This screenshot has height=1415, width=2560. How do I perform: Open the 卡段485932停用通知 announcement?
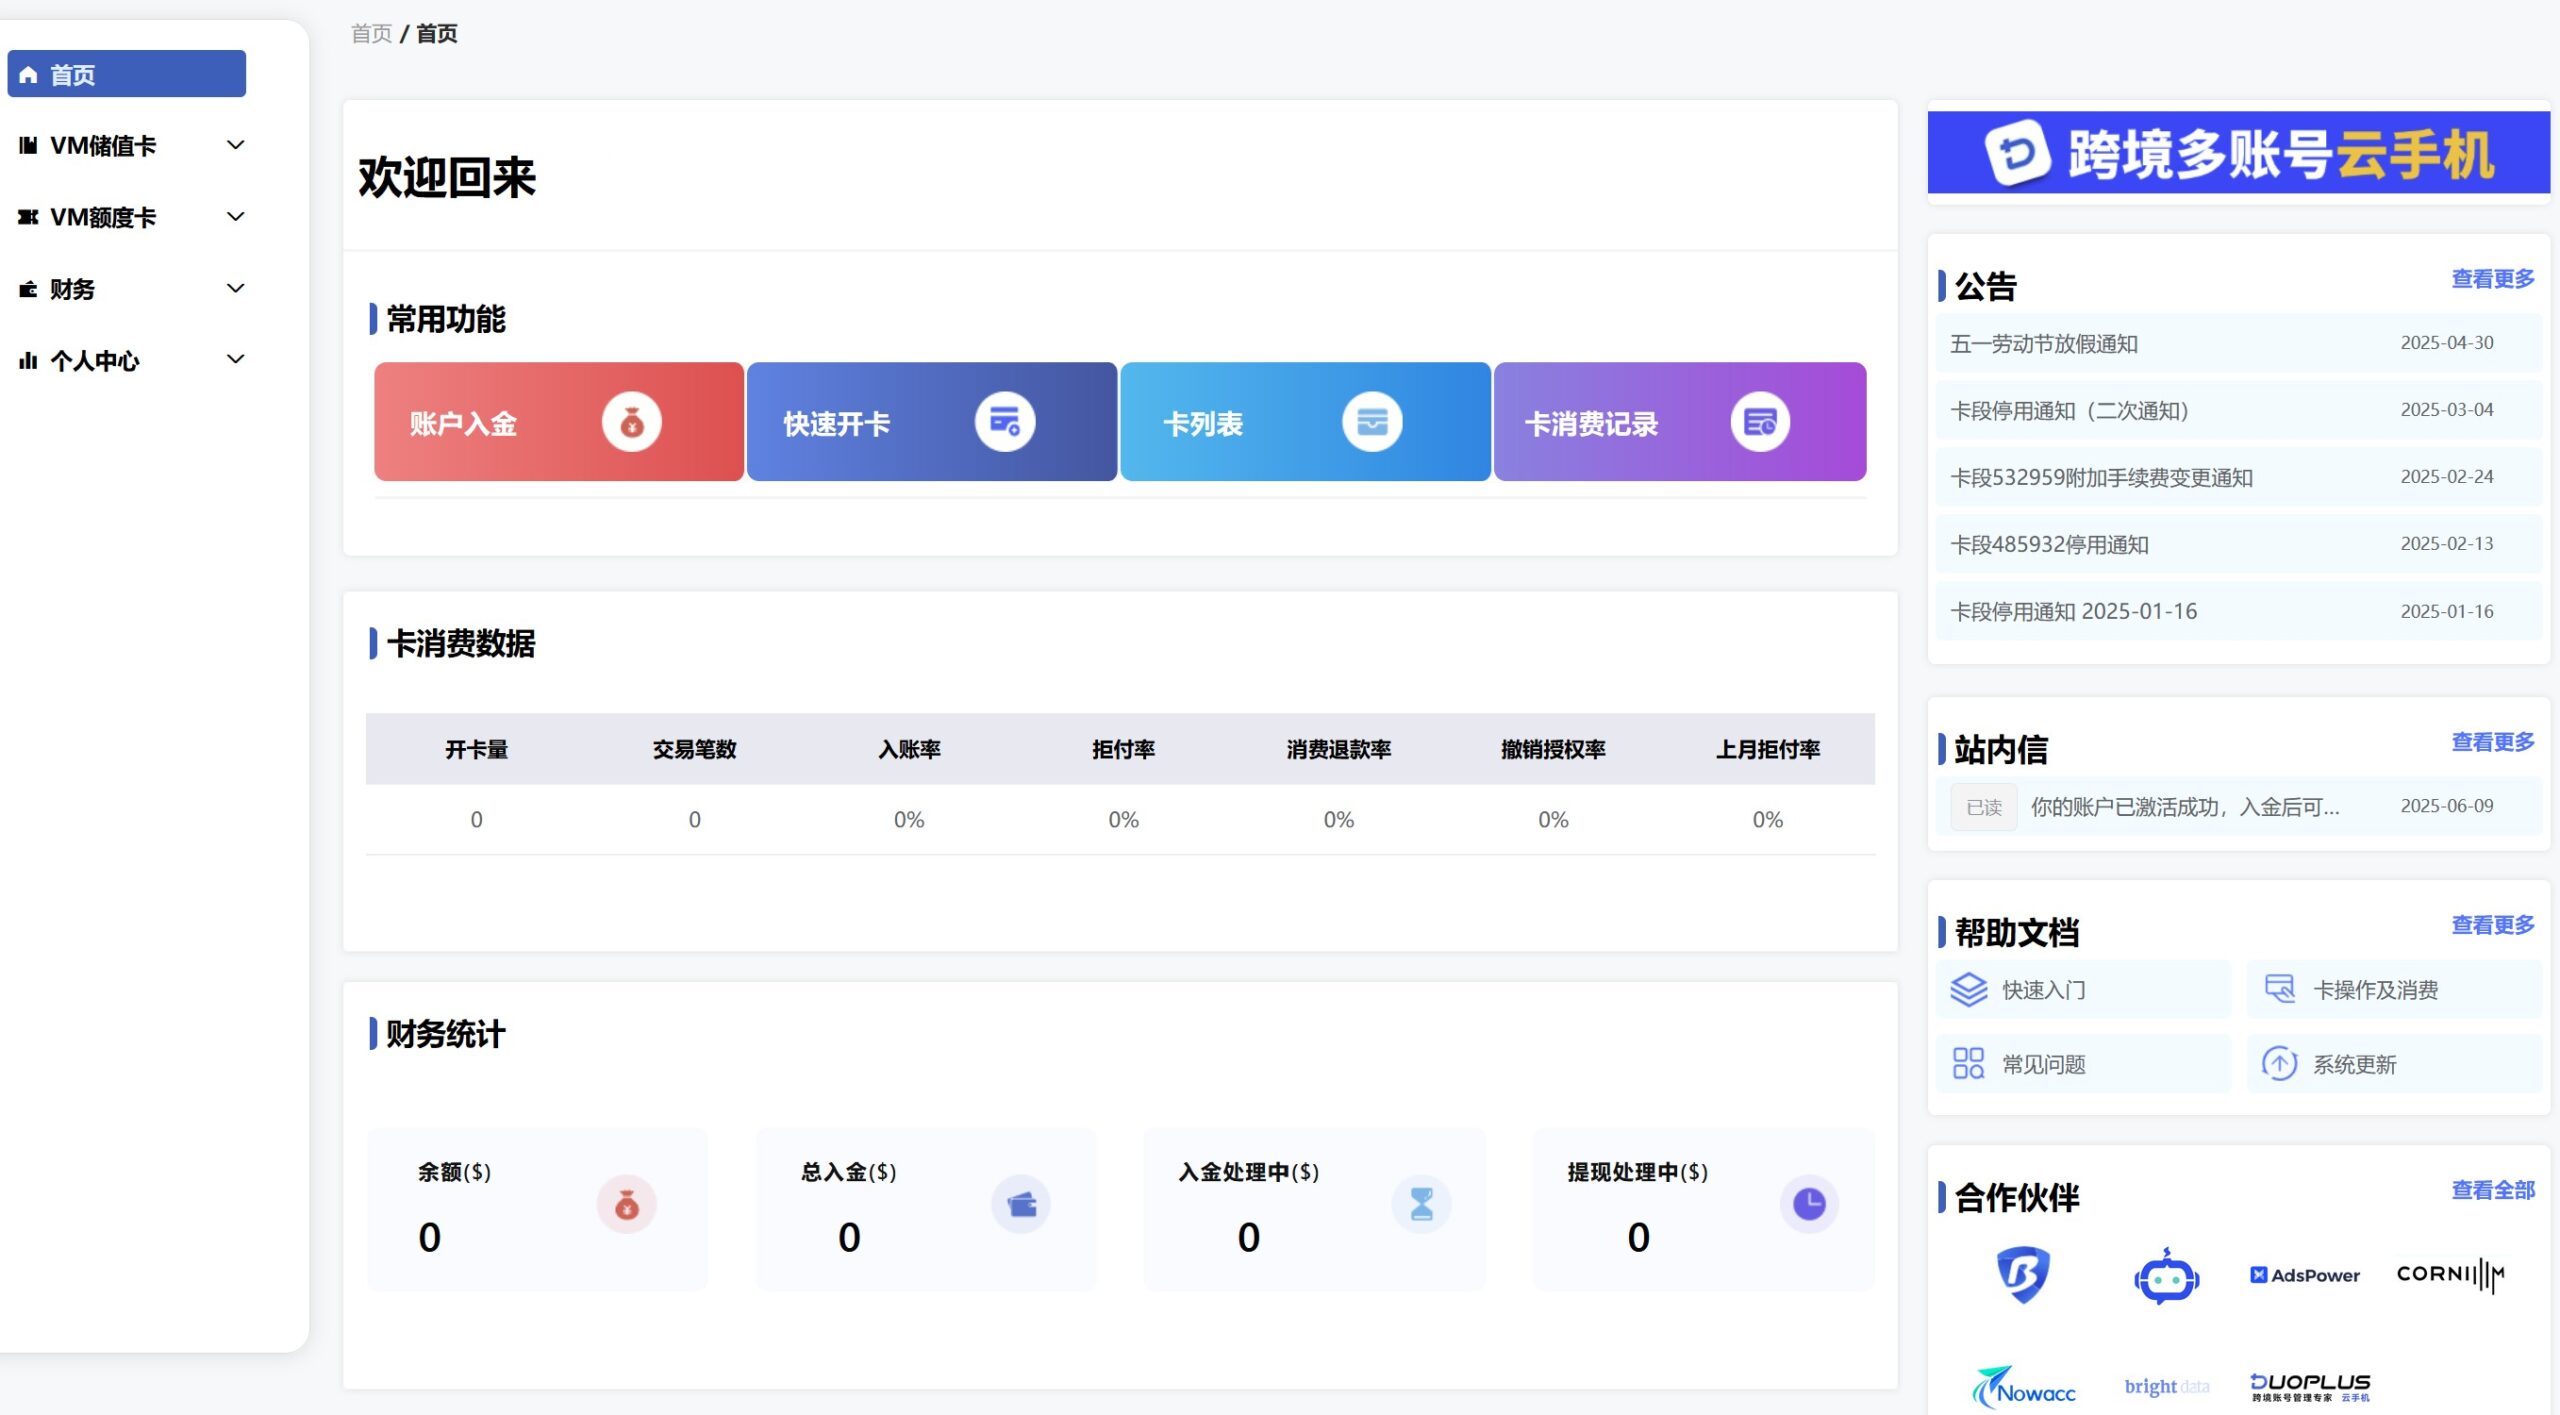click(x=2238, y=544)
